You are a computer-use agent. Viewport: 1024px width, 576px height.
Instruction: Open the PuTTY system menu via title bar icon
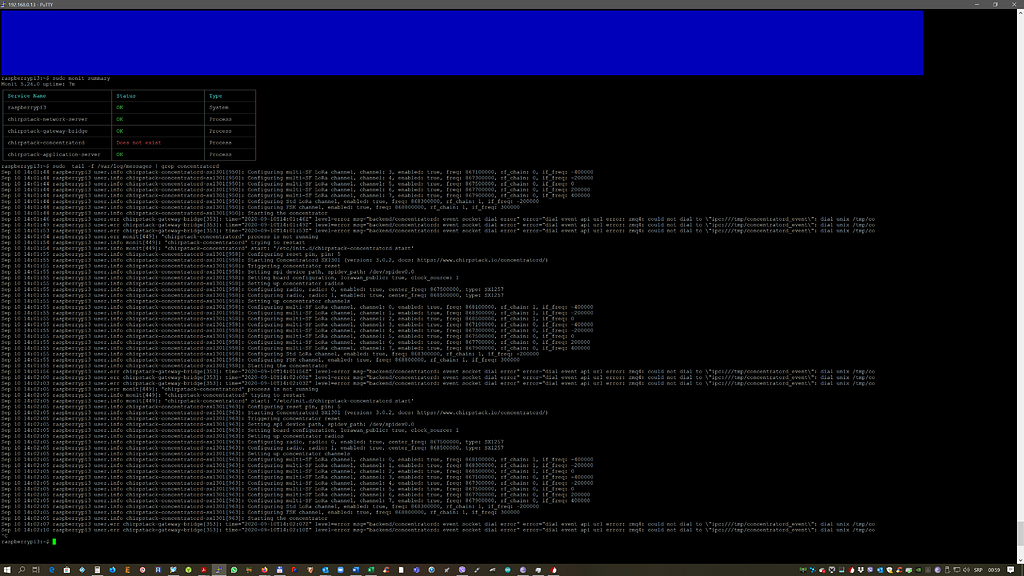[4, 4]
